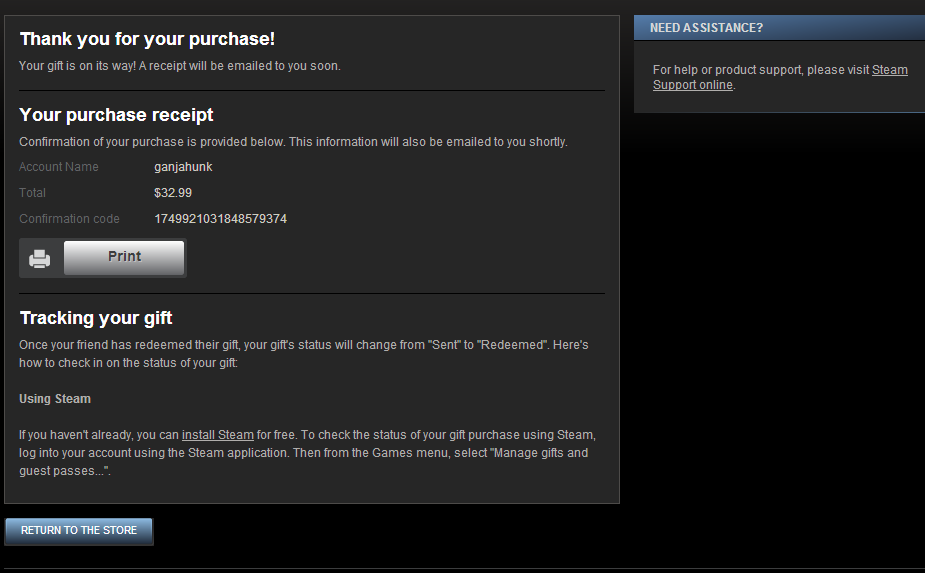This screenshot has width=925, height=573.
Task: Click the account name ganjahunk
Action: (183, 167)
